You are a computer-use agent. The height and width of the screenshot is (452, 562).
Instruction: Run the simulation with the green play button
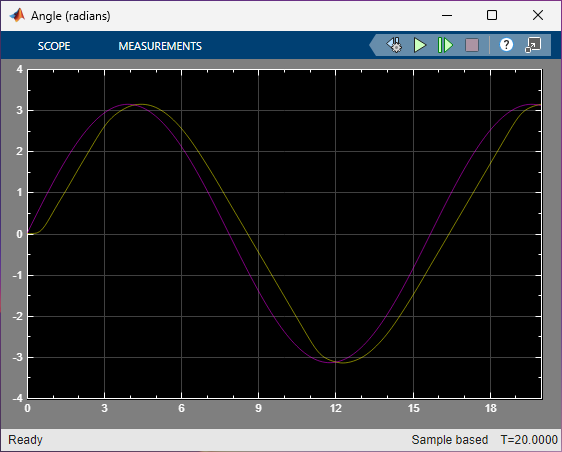click(x=420, y=45)
